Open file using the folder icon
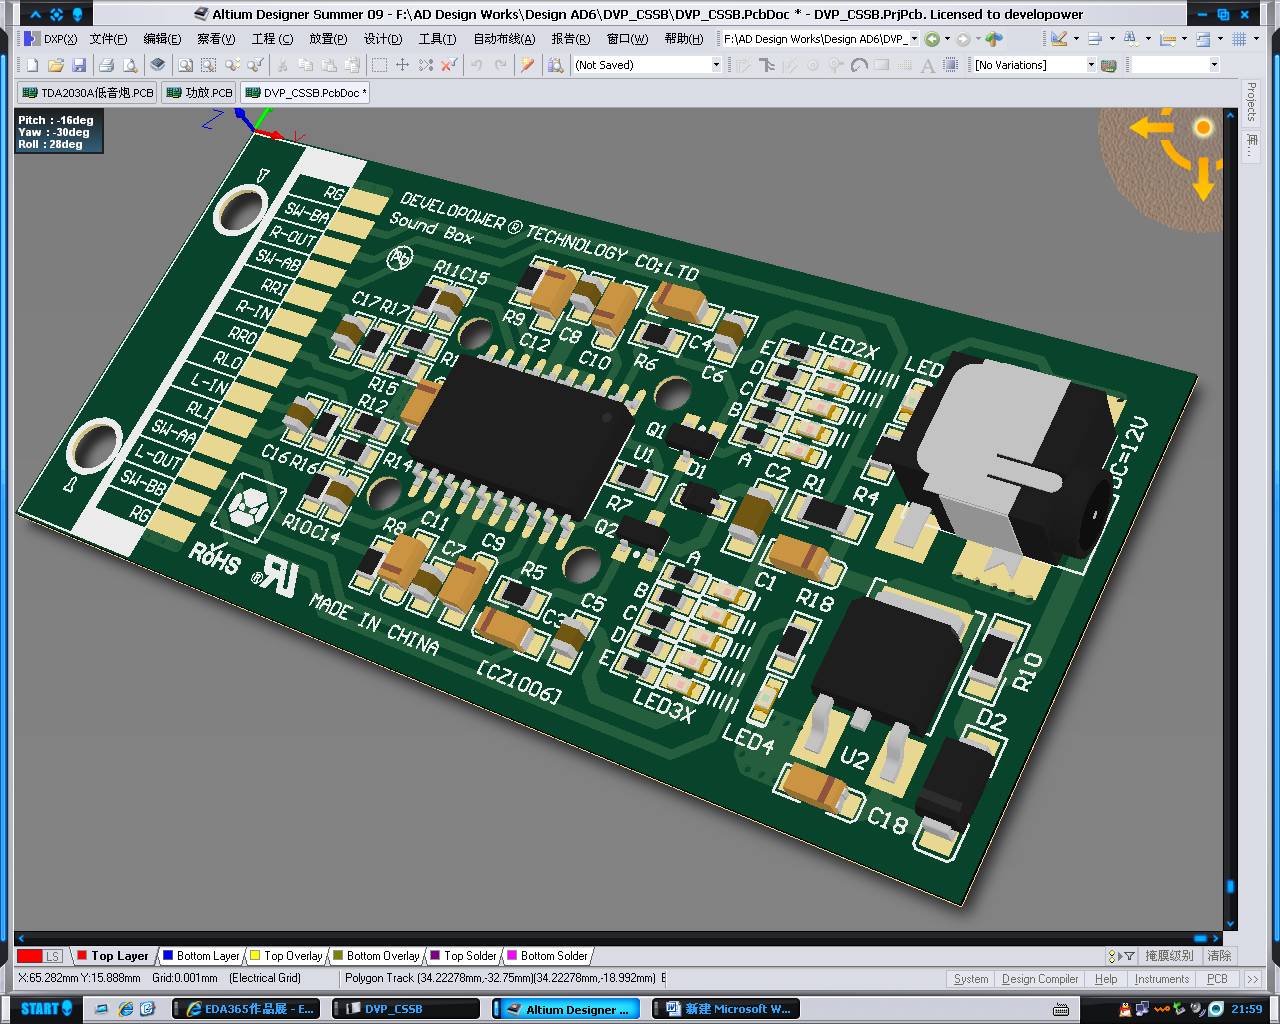Screen dimensions: 1280x1024 pos(55,65)
